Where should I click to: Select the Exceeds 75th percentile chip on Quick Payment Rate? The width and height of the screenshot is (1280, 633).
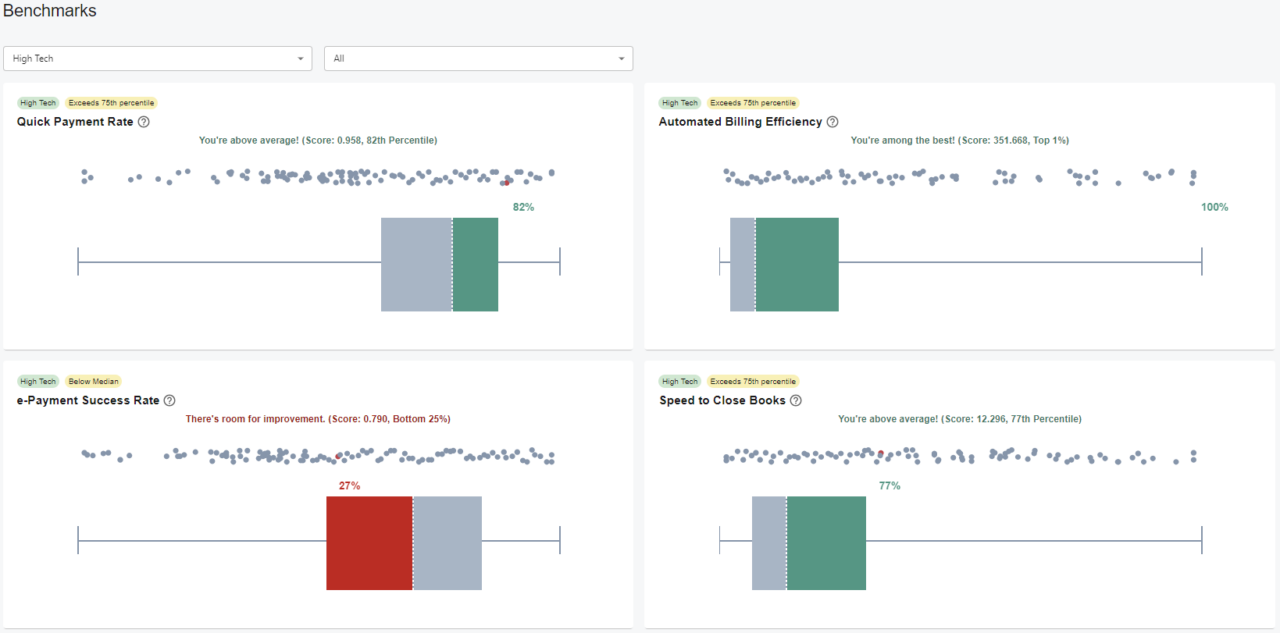click(x=111, y=102)
